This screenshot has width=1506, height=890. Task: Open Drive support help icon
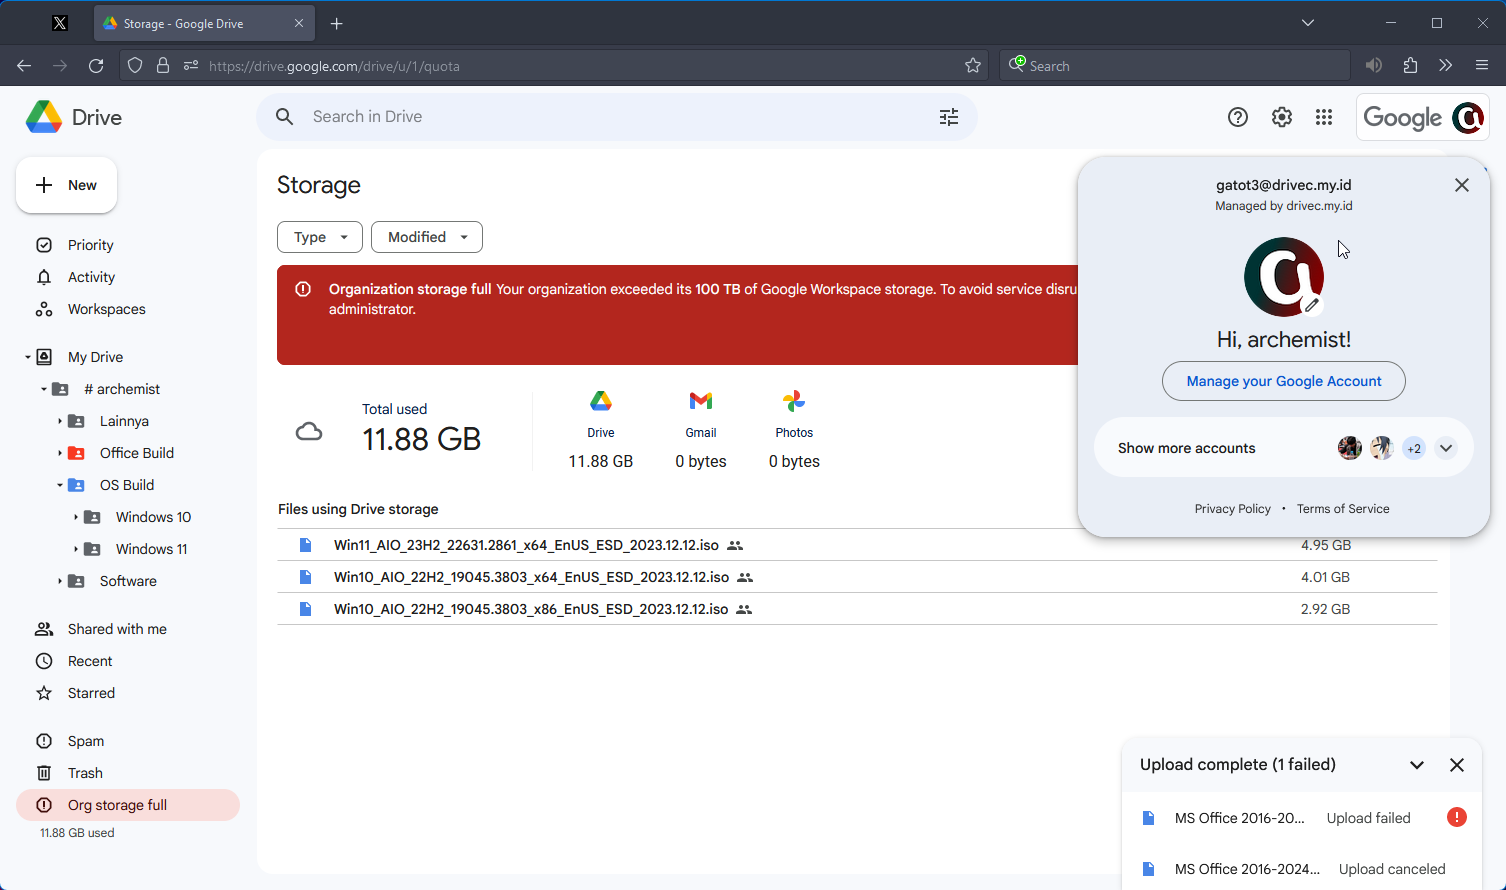click(x=1238, y=117)
